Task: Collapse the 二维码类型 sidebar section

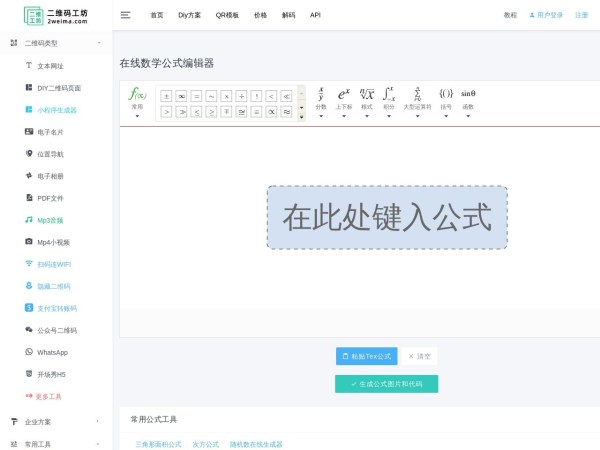Action: [98, 43]
